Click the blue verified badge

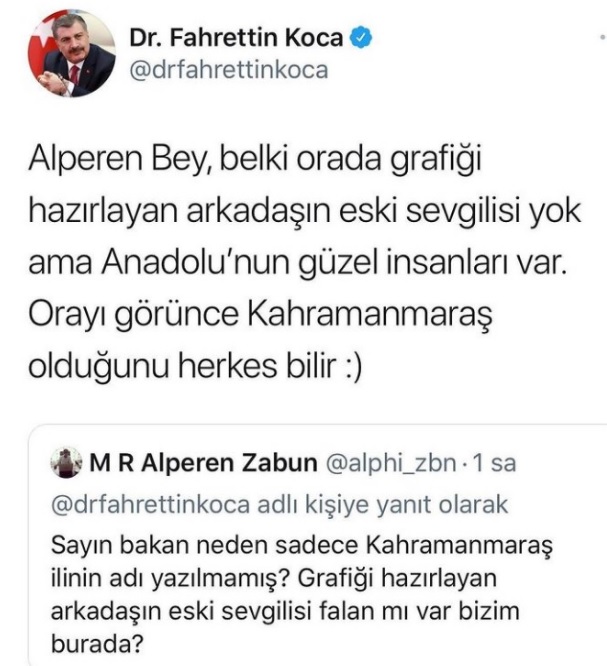(x=361, y=37)
